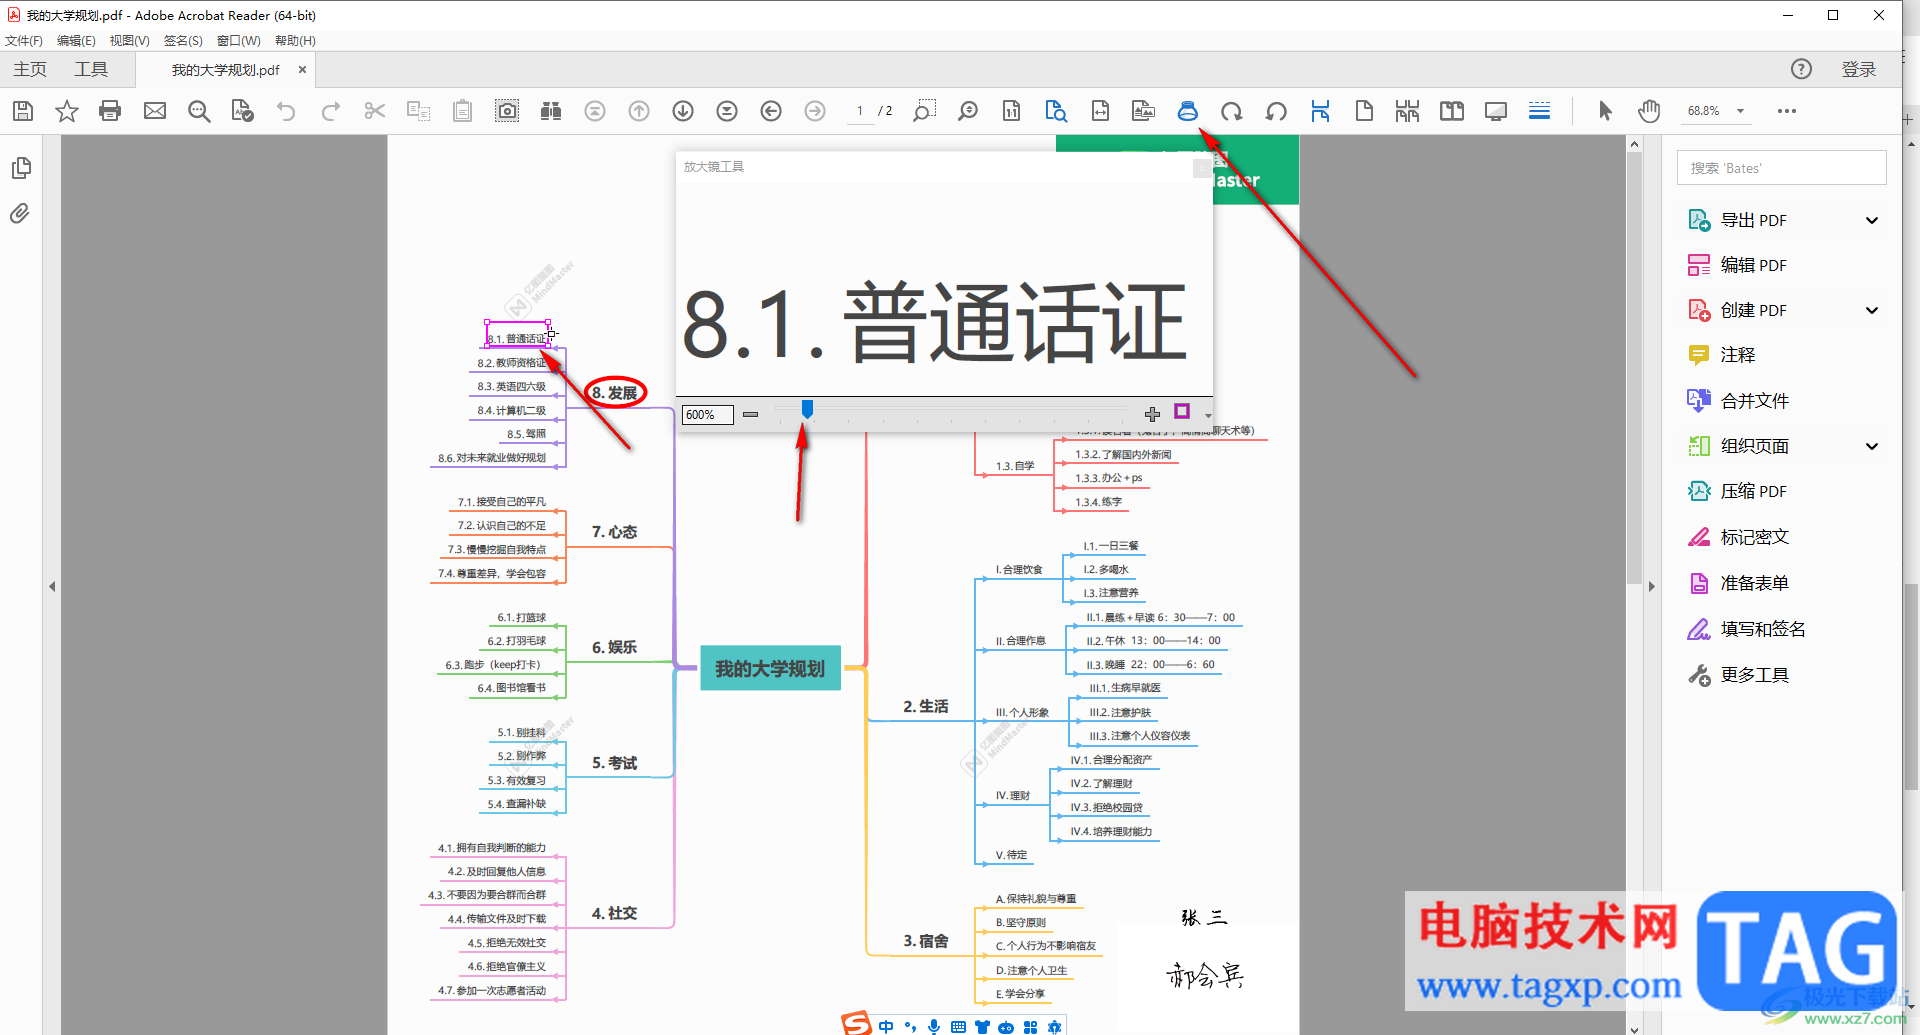
Task: Click the undo arrow icon
Action: click(286, 111)
